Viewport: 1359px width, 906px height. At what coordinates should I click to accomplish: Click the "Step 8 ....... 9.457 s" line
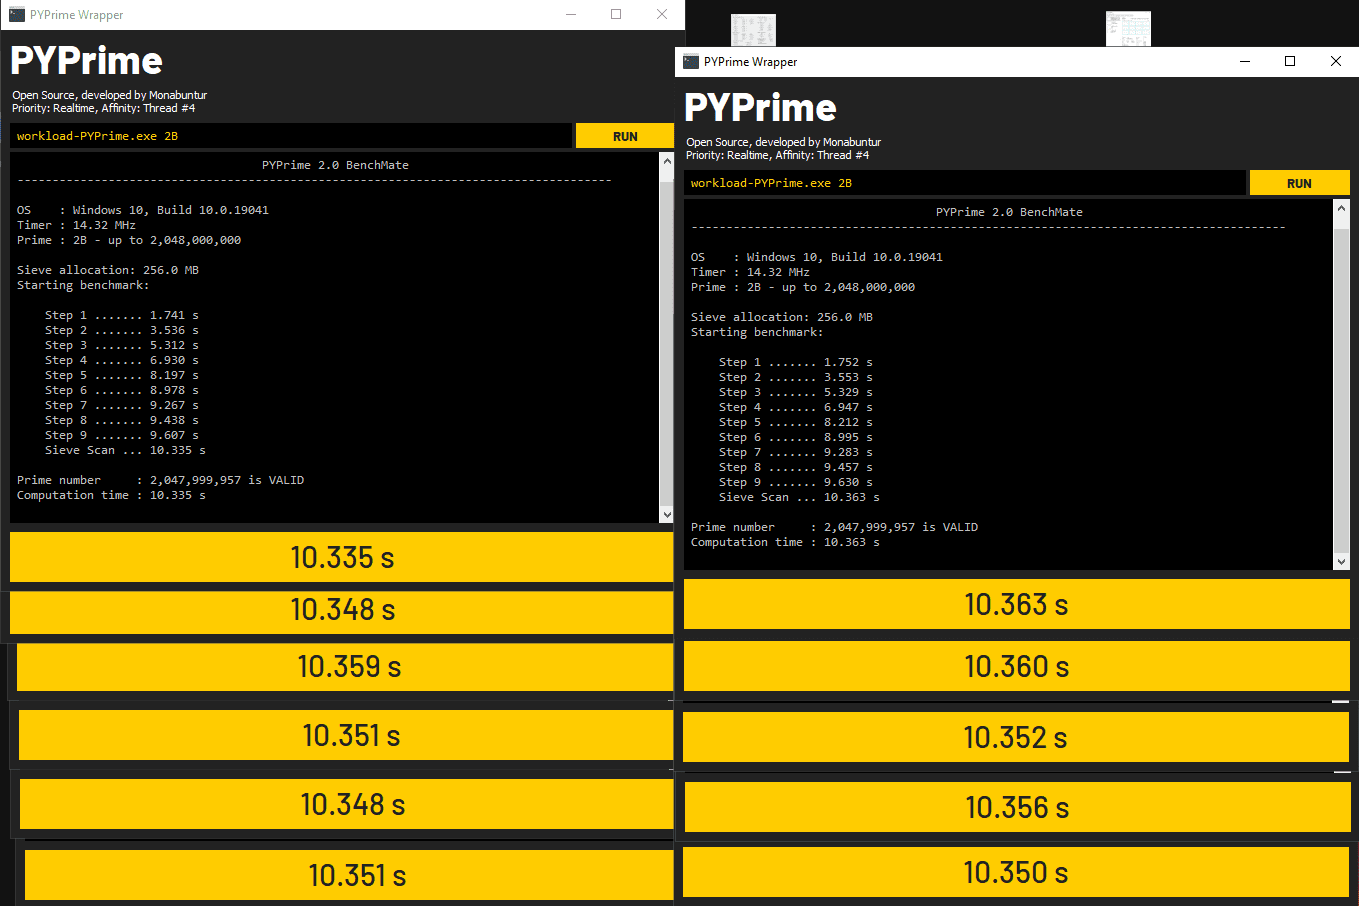click(796, 467)
